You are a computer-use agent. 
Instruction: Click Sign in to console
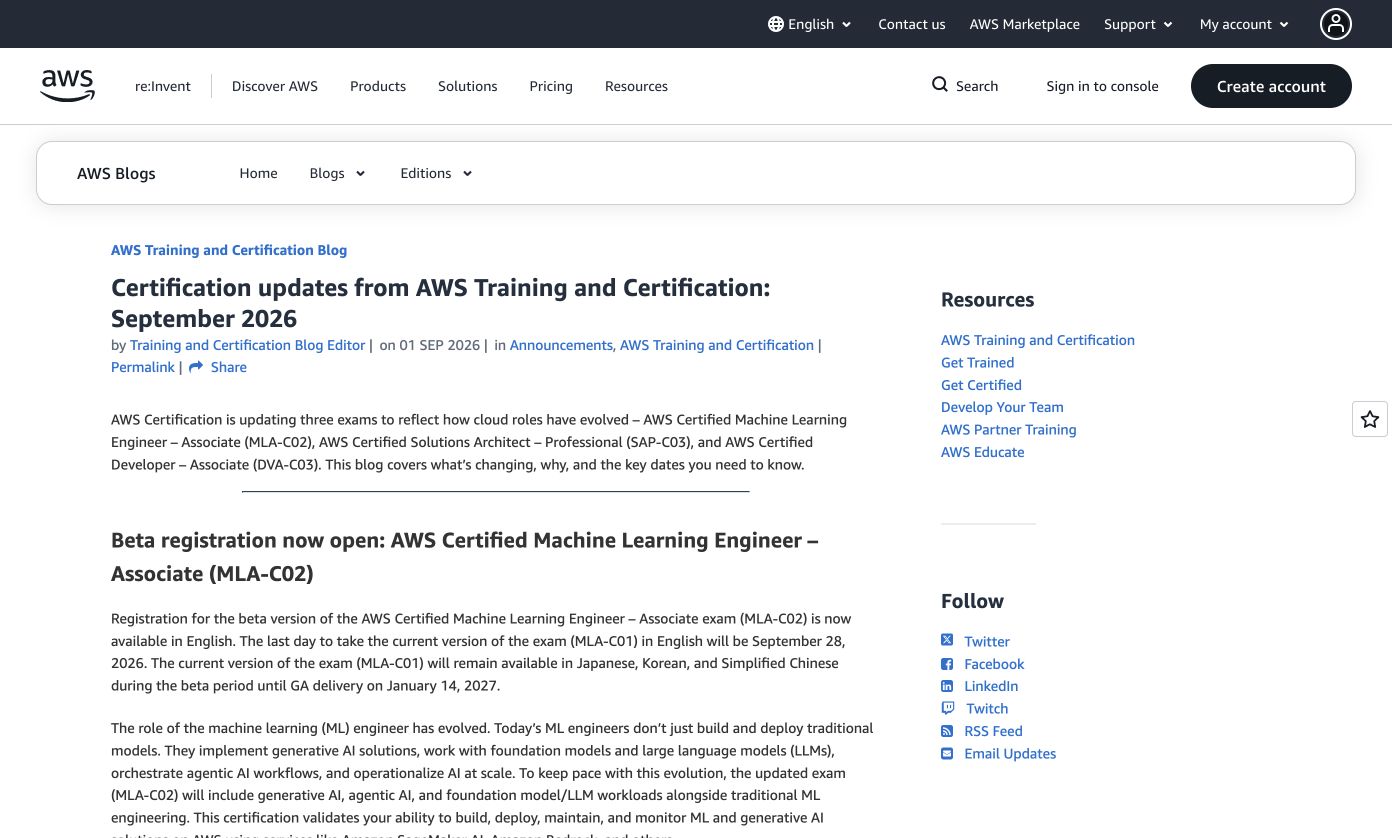coord(1102,86)
